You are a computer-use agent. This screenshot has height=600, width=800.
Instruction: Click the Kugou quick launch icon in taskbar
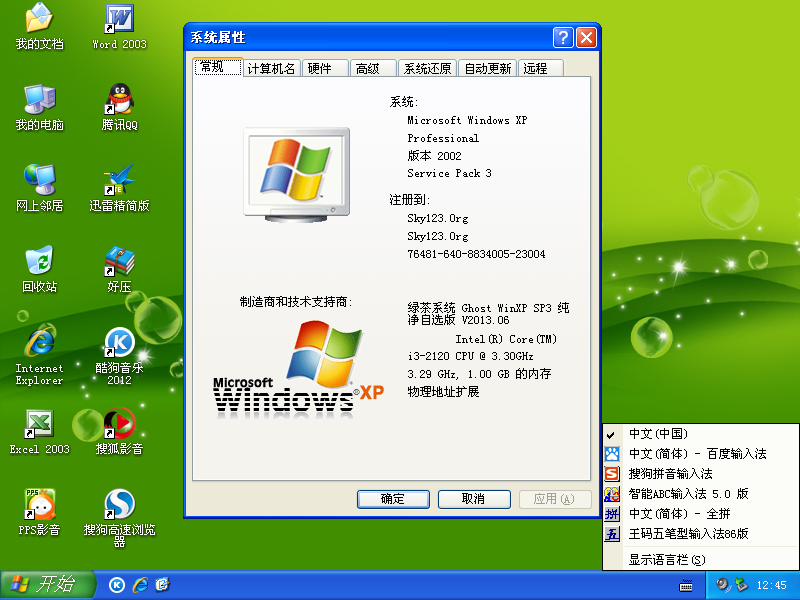117,585
